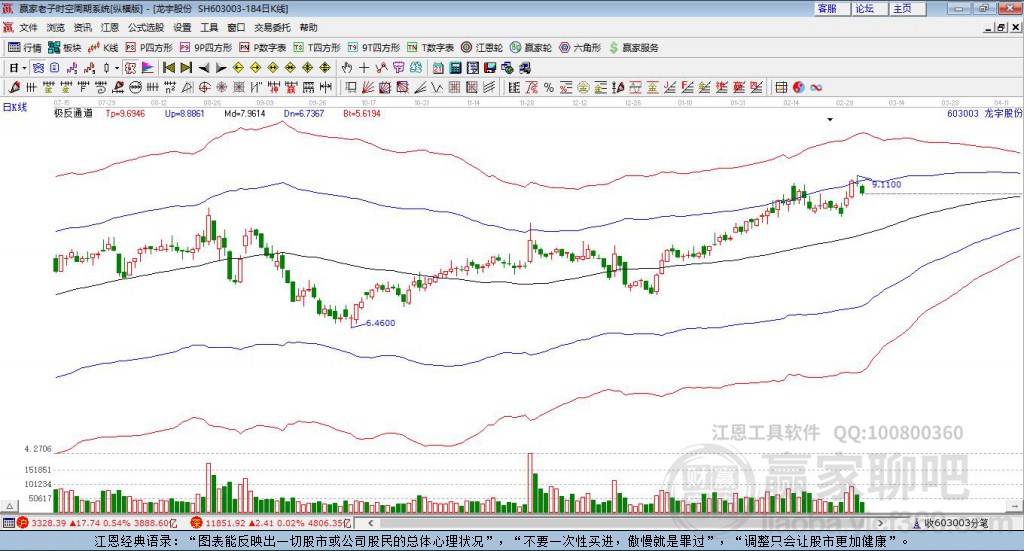Open the 江恩 menu
The height and width of the screenshot is (551, 1024).
coord(110,27)
